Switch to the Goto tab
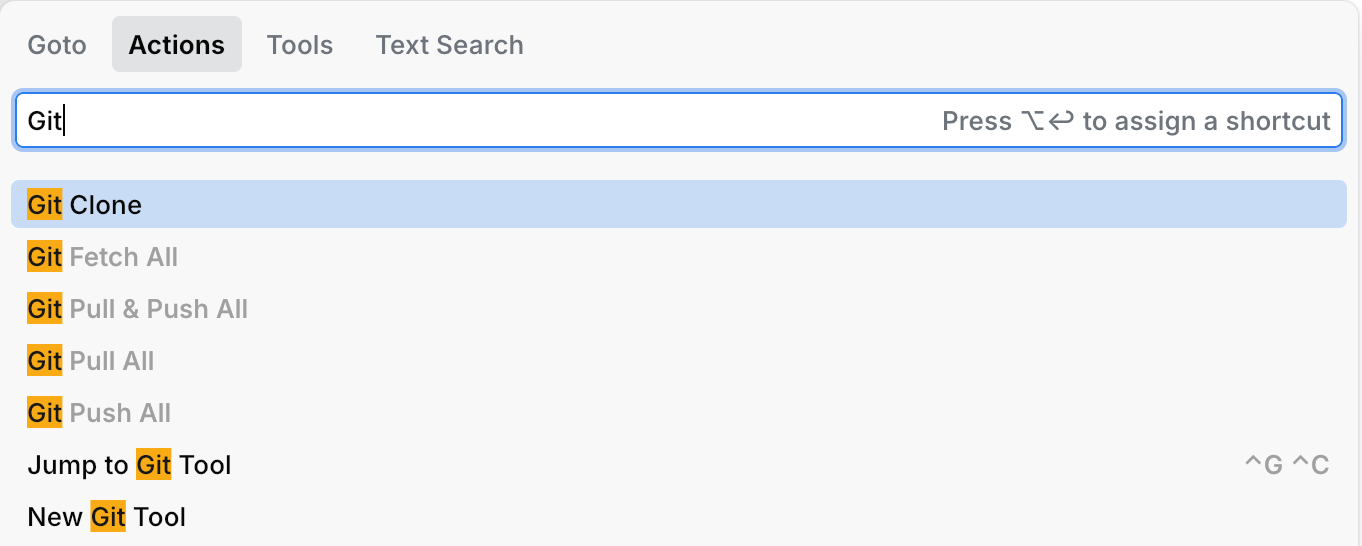 (57, 45)
